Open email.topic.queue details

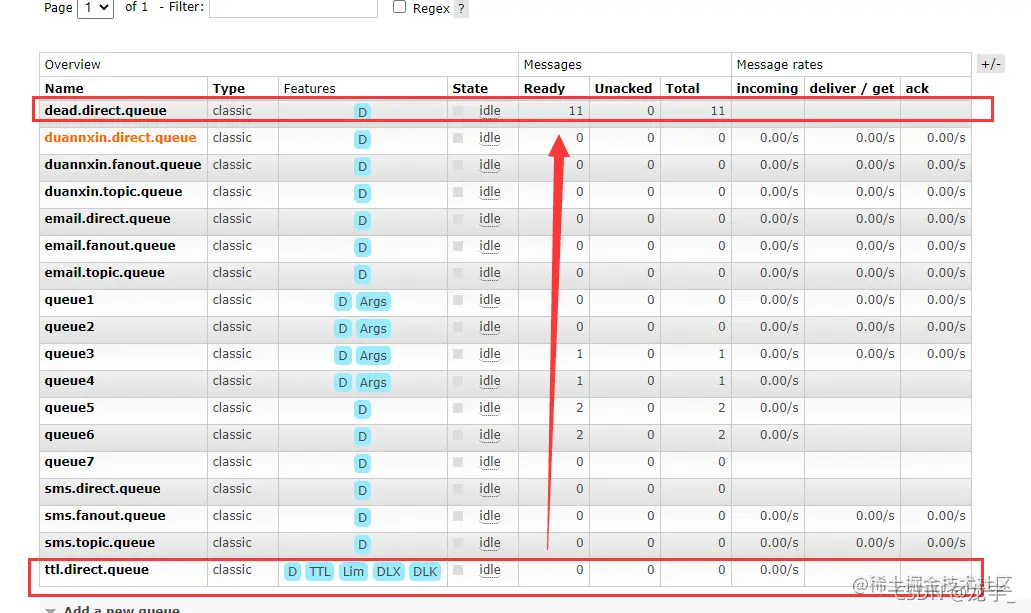coord(105,272)
